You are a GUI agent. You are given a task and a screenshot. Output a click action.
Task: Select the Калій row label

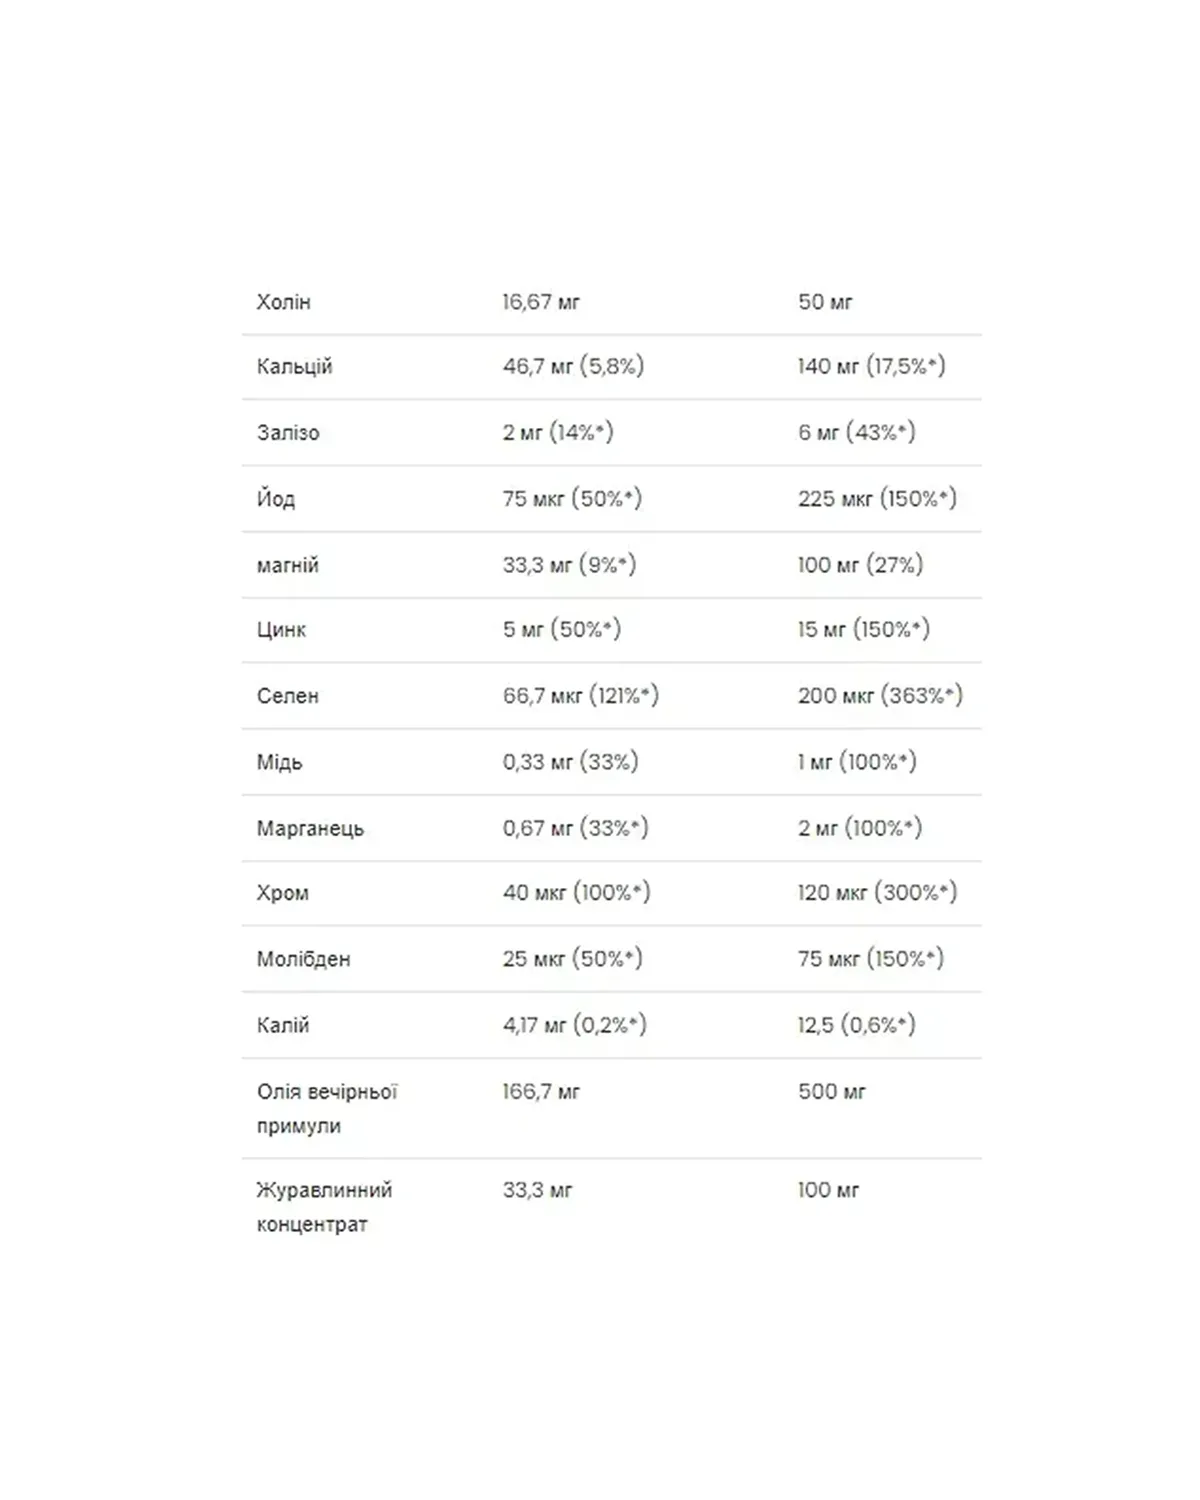pos(283,1025)
